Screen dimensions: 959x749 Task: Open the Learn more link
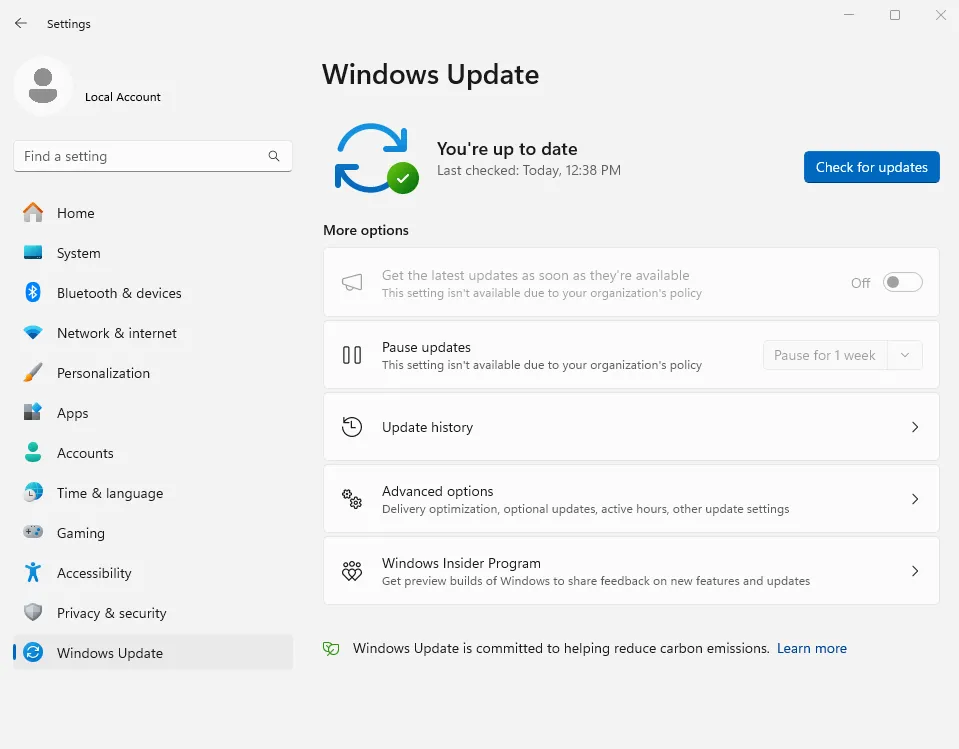pos(812,648)
